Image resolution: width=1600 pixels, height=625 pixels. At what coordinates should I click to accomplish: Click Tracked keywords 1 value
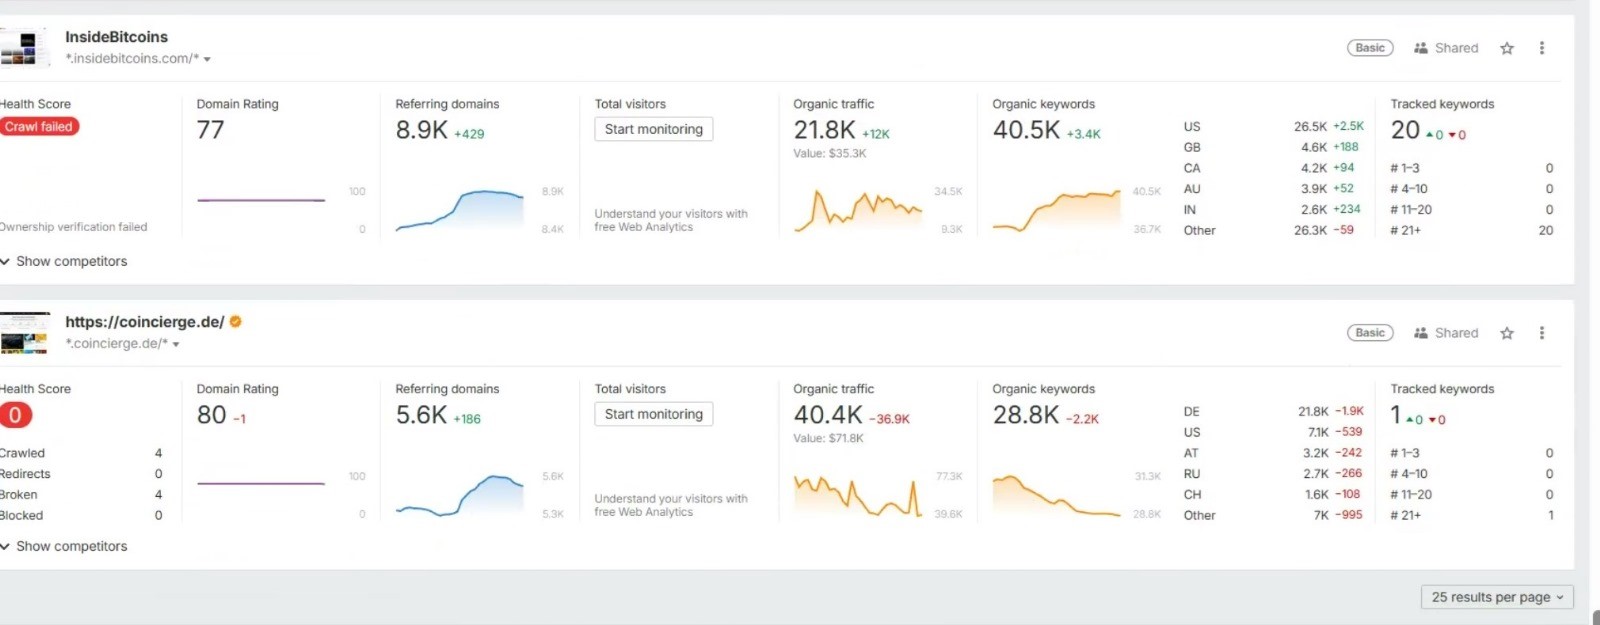tap(1396, 415)
